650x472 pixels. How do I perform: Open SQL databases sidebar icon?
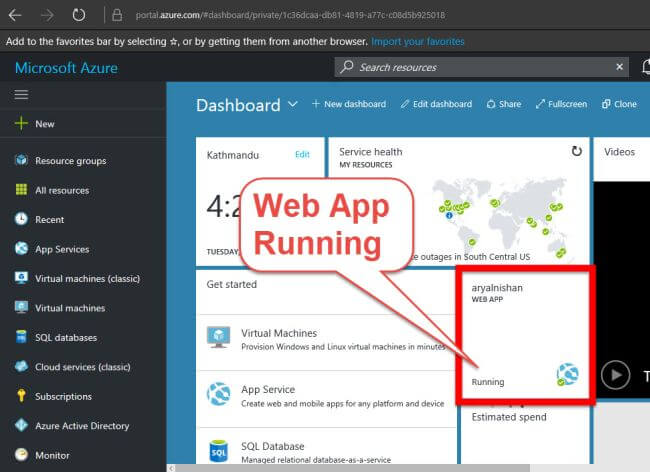pyautogui.click(x=21, y=337)
